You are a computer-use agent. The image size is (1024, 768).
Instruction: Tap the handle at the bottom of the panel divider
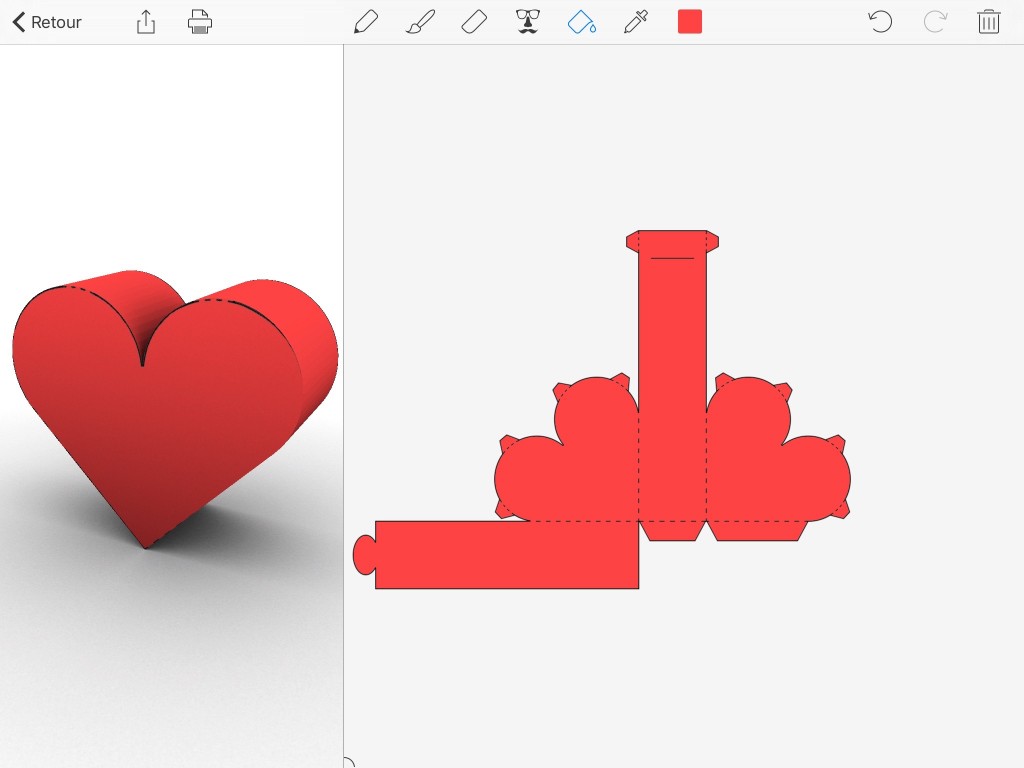pyautogui.click(x=347, y=763)
